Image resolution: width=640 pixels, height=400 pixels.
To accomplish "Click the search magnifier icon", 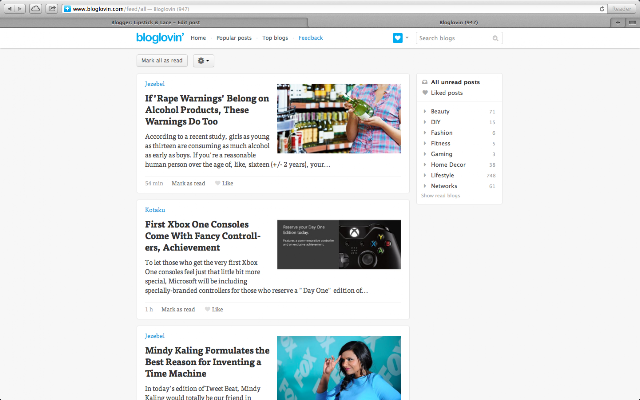I will click(495, 38).
